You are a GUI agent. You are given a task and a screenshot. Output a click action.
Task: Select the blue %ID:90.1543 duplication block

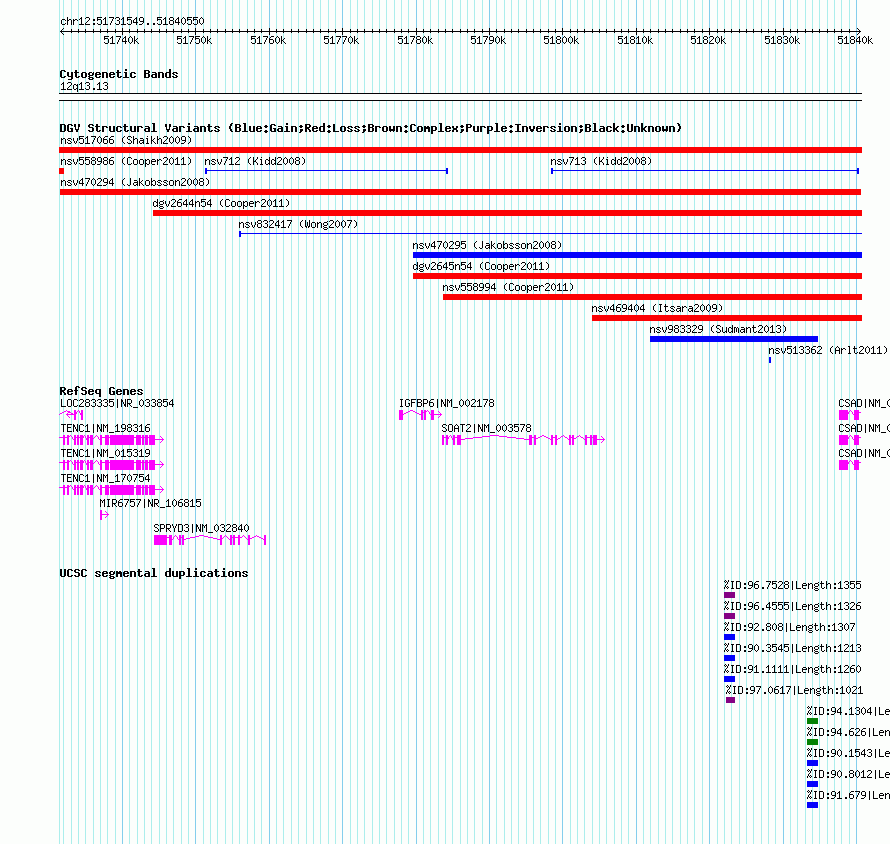(813, 763)
